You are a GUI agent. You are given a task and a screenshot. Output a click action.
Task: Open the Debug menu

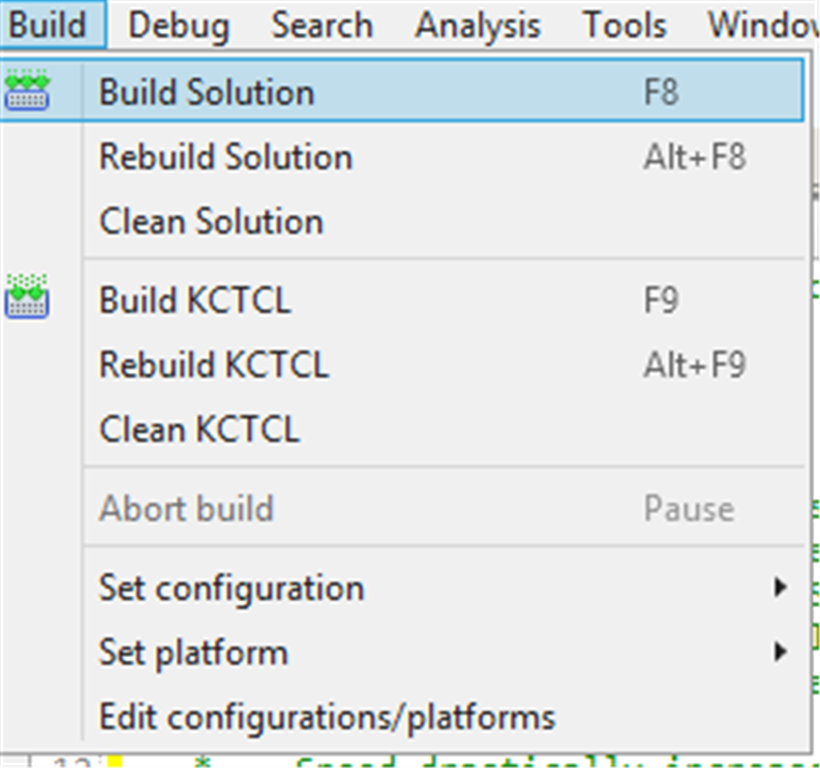179,25
